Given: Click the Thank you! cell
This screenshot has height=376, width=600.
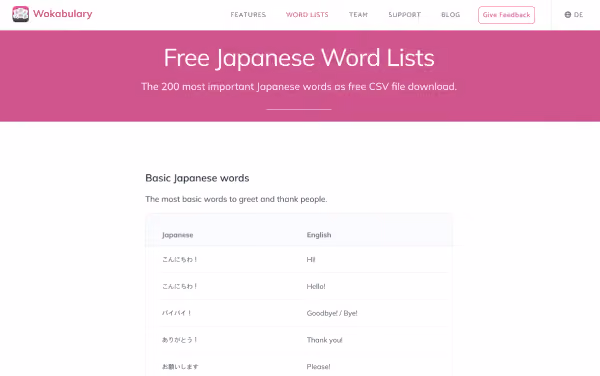Looking at the screenshot, I should [324, 340].
